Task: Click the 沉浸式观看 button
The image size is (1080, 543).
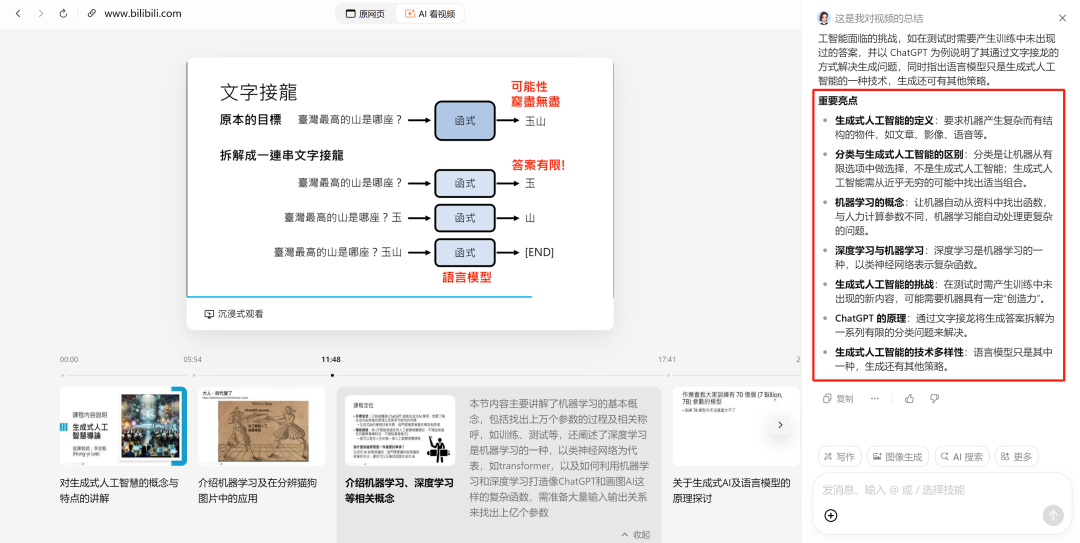Action: pyautogui.click(x=234, y=314)
